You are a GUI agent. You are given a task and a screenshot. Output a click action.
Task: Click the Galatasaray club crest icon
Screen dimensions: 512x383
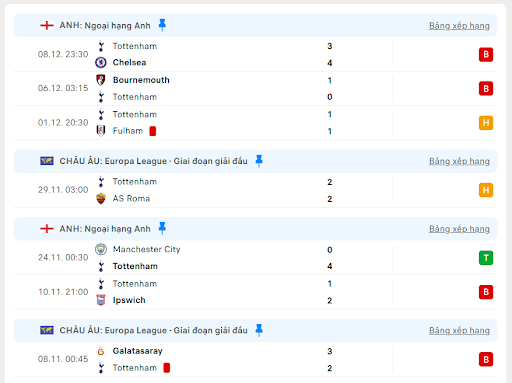click(101, 351)
